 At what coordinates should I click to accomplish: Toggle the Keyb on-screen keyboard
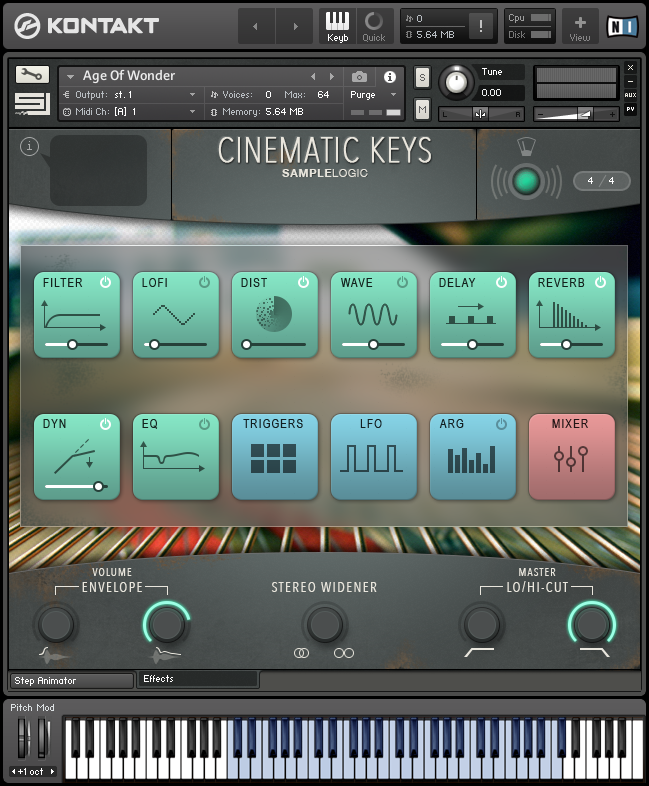coord(337,26)
